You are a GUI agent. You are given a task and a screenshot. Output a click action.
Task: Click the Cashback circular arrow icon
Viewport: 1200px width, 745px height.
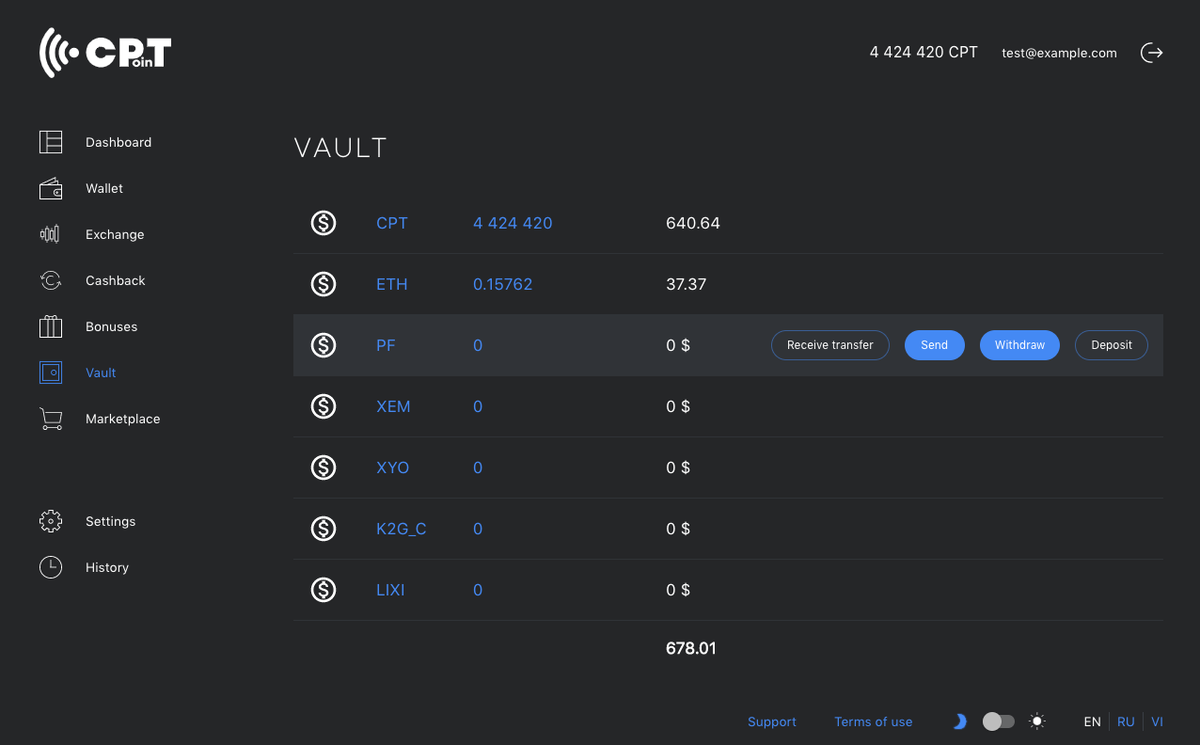(x=51, y=280)
